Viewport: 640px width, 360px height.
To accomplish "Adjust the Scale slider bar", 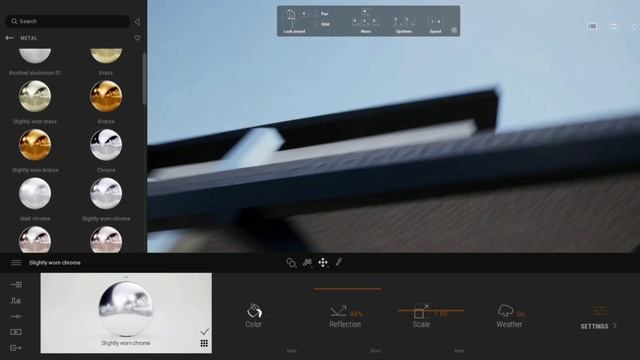I will [x=431, y=310].
